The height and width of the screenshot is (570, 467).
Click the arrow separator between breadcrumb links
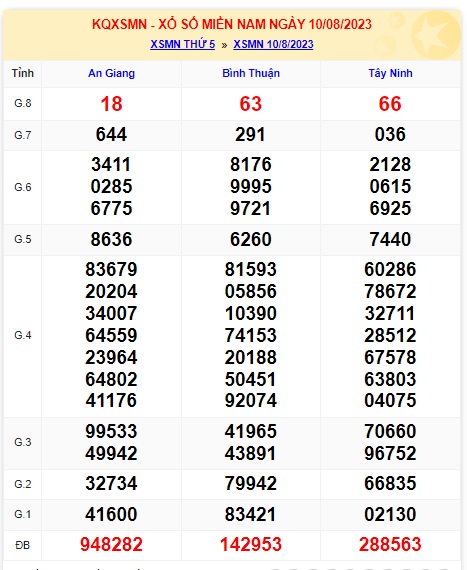[224, 45]
